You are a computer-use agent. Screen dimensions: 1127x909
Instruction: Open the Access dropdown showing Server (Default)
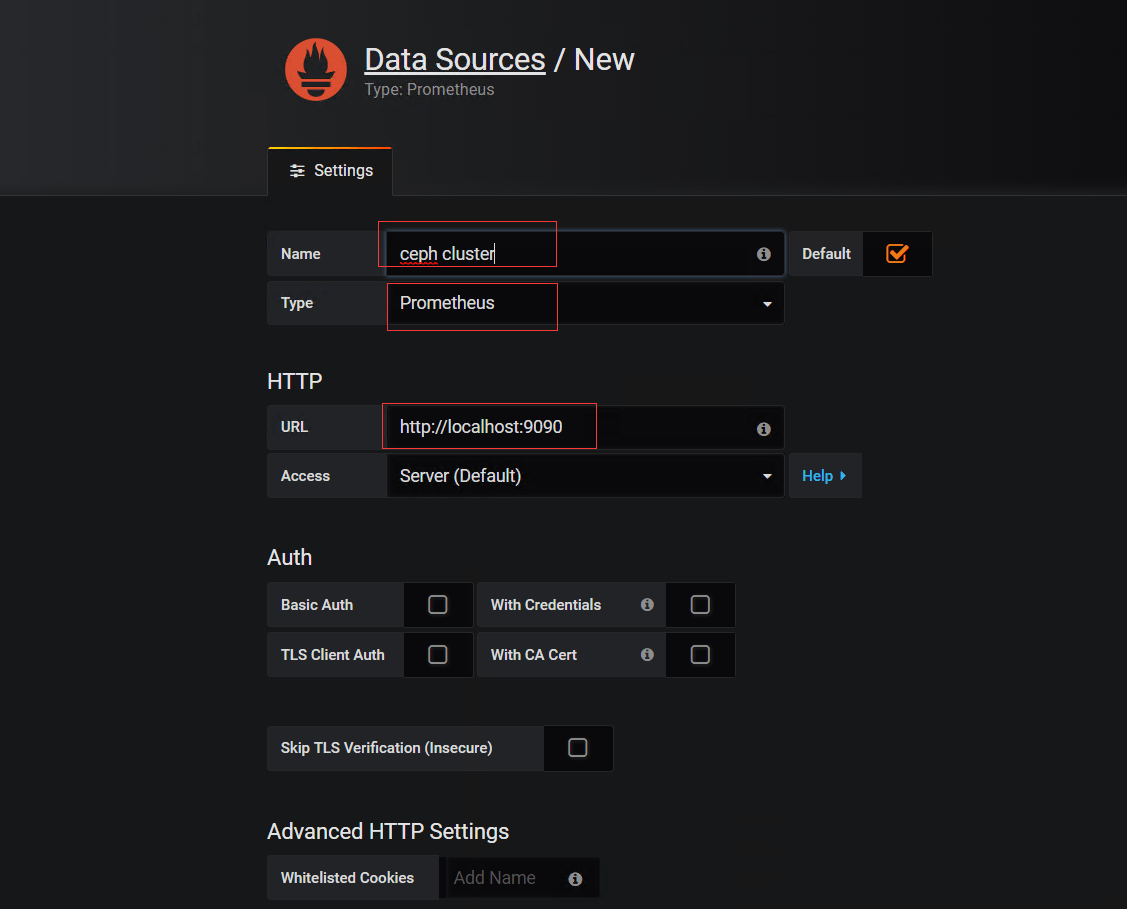point(585,476)
